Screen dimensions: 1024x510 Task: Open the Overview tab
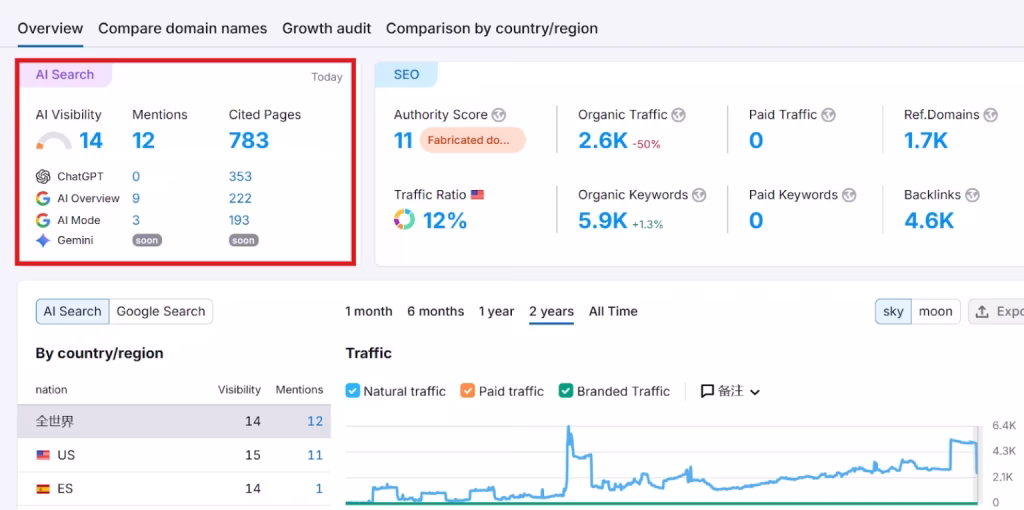tap(50, 29)
